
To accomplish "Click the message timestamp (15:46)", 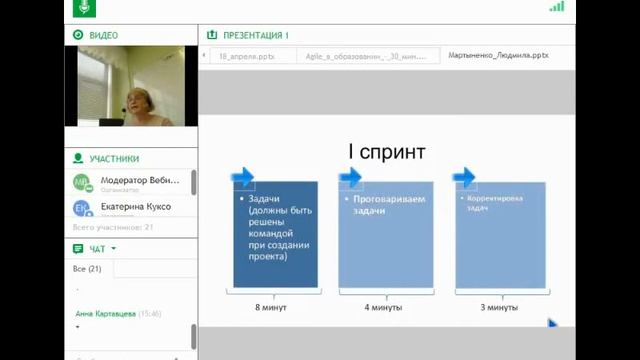I will coord(150,313).
